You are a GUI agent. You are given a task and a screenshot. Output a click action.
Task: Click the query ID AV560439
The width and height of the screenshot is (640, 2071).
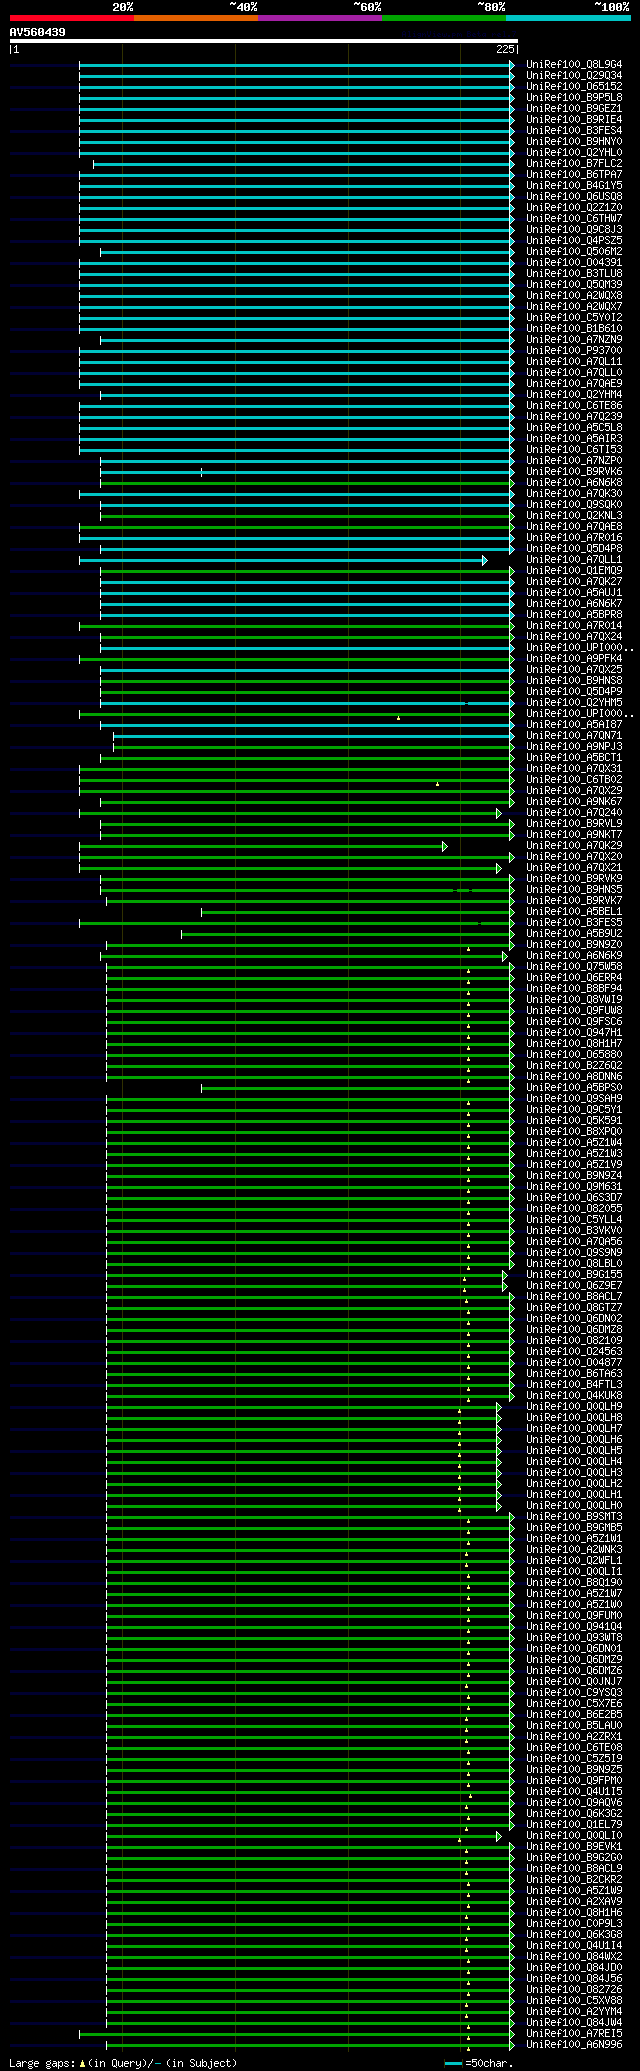coord(38,32)
